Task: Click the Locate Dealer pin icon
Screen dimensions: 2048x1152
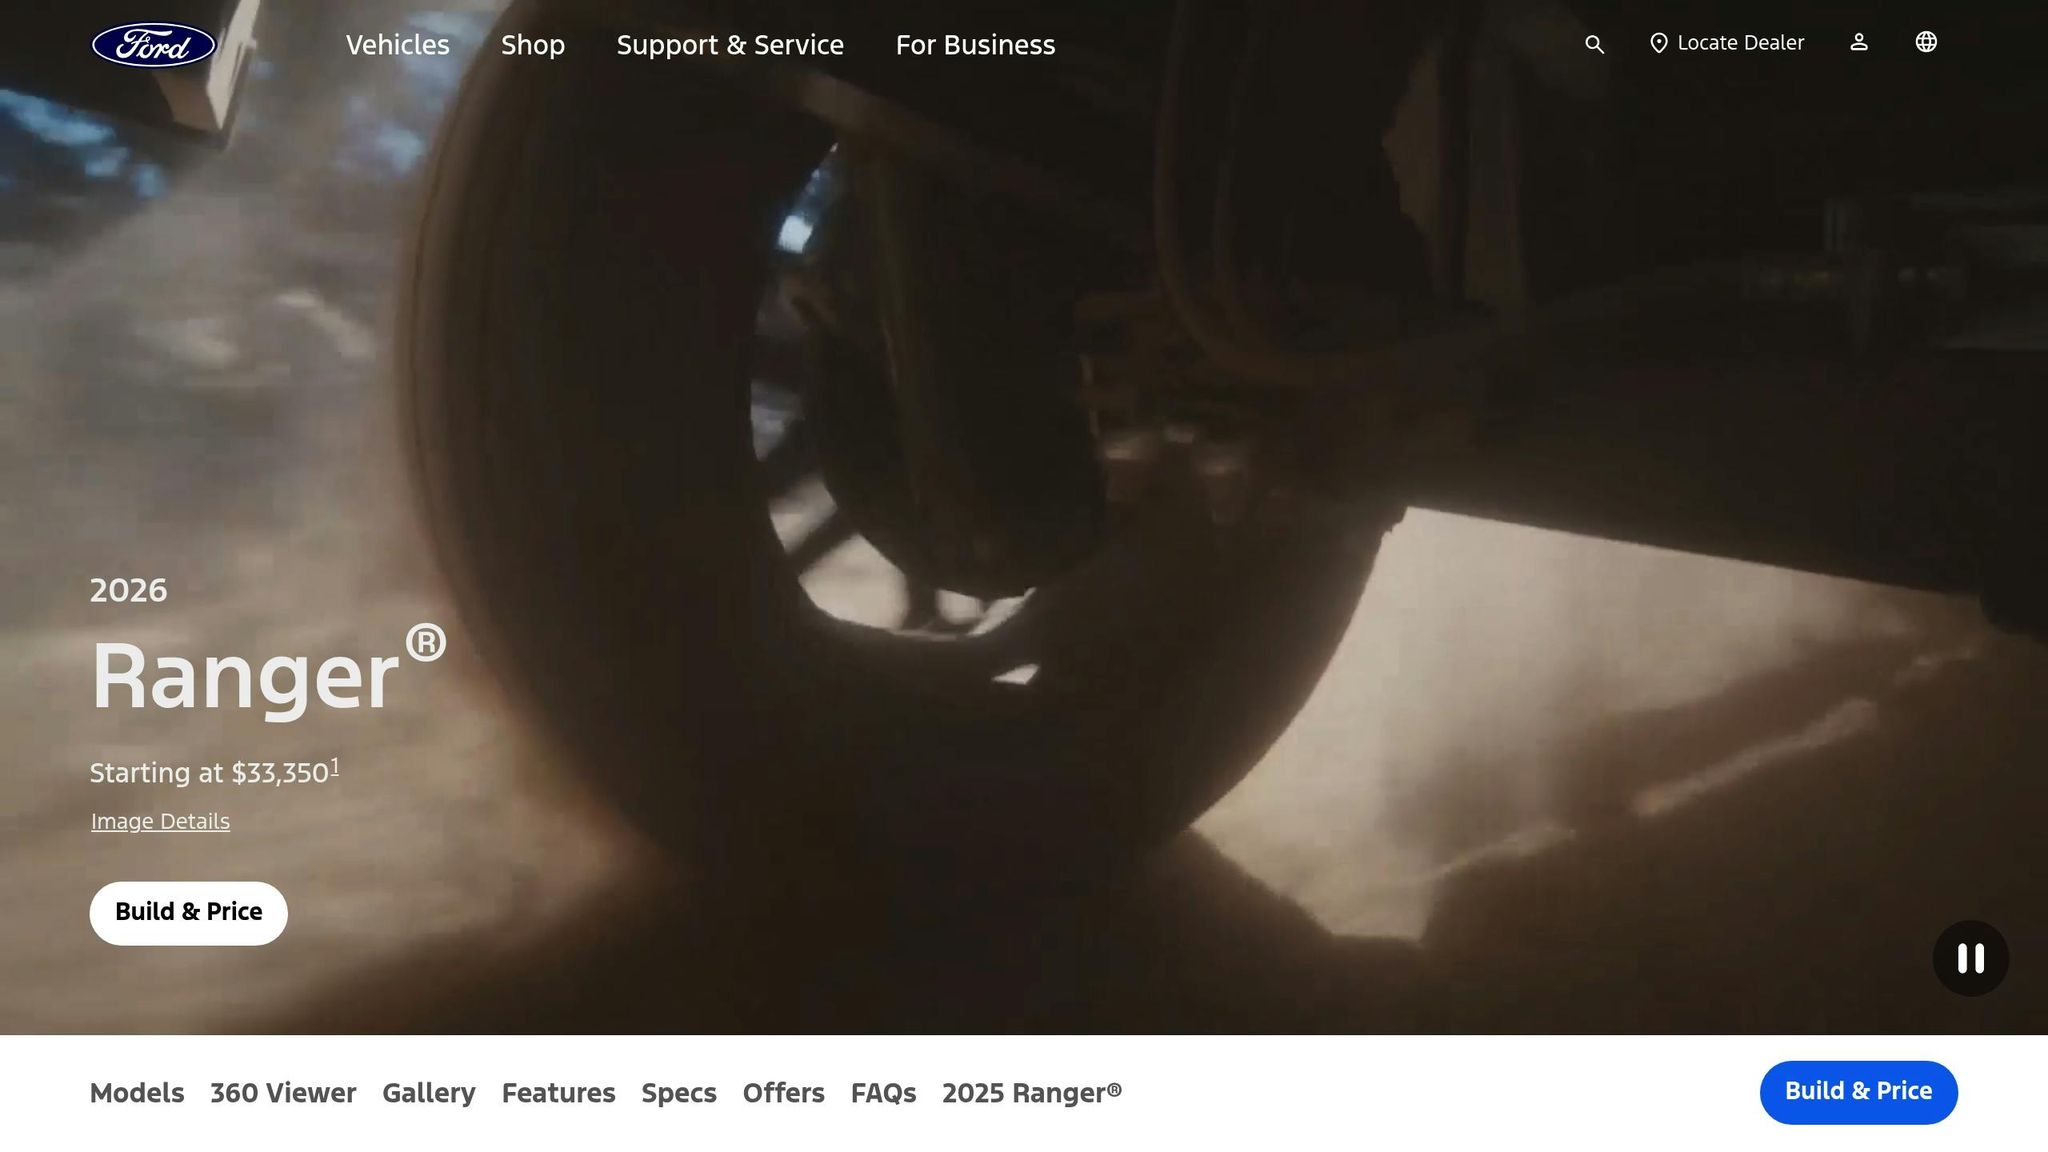Action: click(1658, 43)
